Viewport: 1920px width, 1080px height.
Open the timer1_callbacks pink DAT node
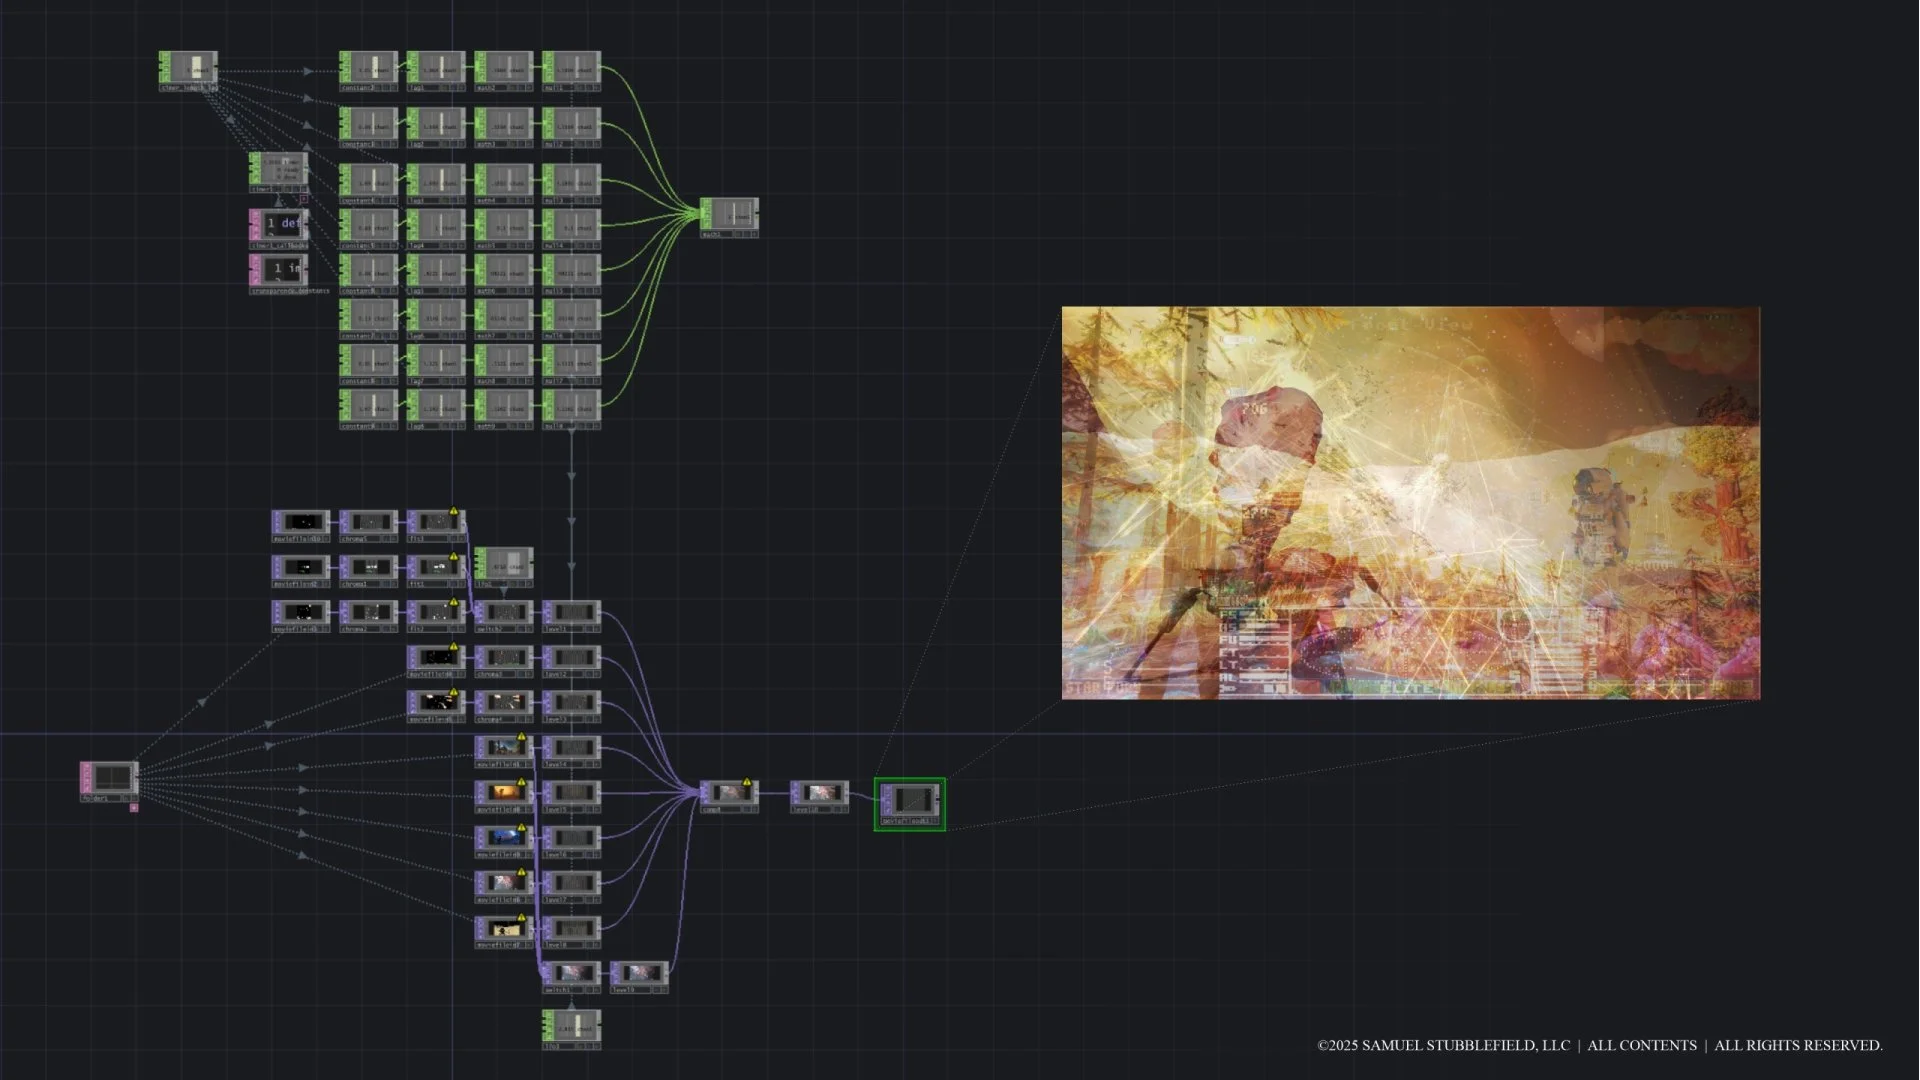[278, 225]
